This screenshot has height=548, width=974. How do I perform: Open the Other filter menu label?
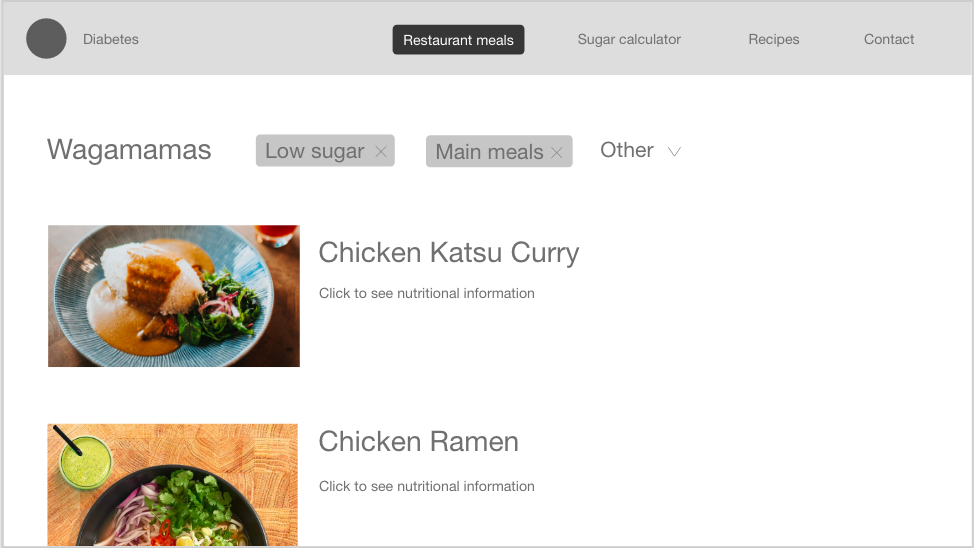[627, 150]
